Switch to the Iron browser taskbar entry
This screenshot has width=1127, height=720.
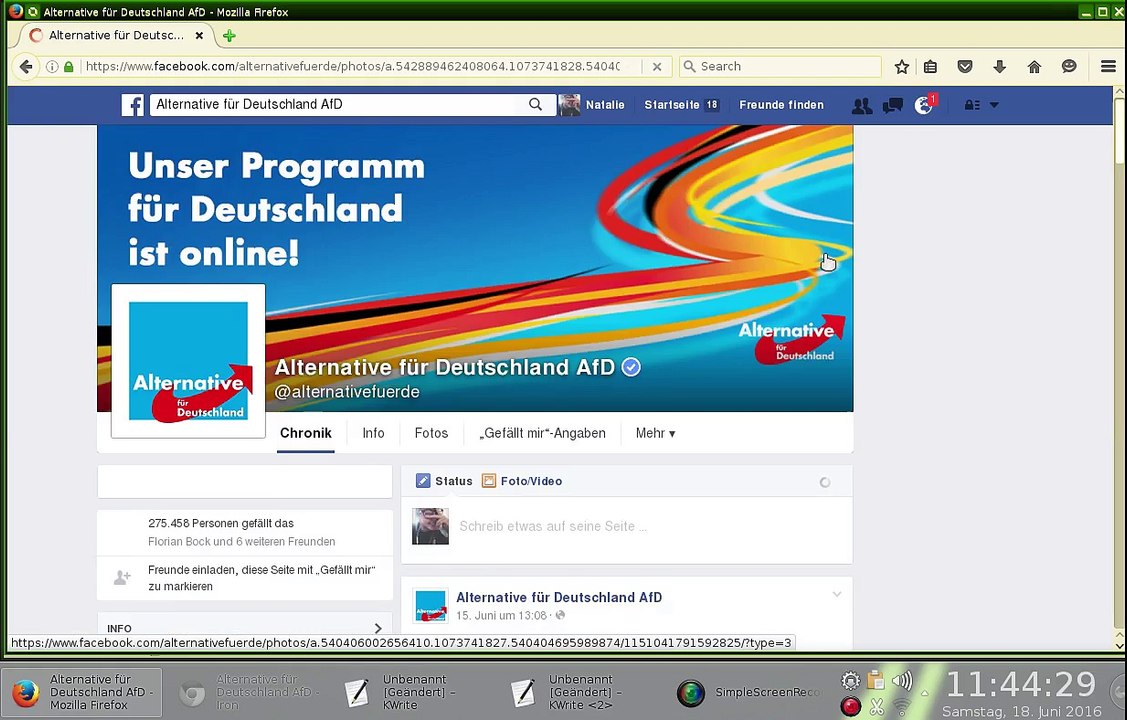[x=248, y=692]
